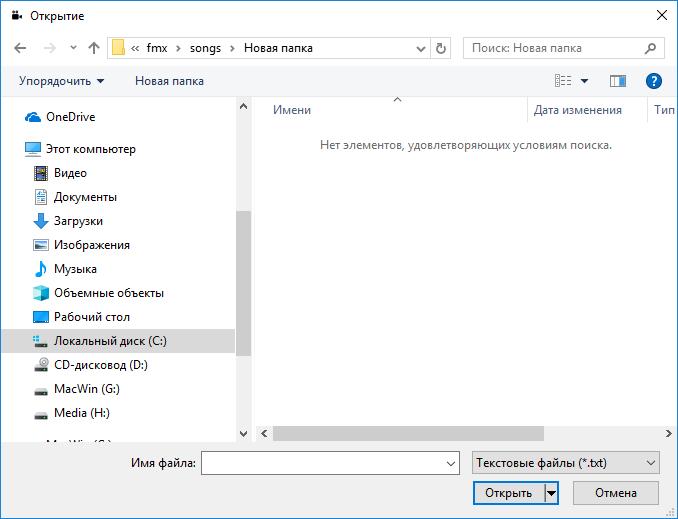Click the CD-дисковод disc icon
This screenshot has width=678, height=519.
pos(41,365)
